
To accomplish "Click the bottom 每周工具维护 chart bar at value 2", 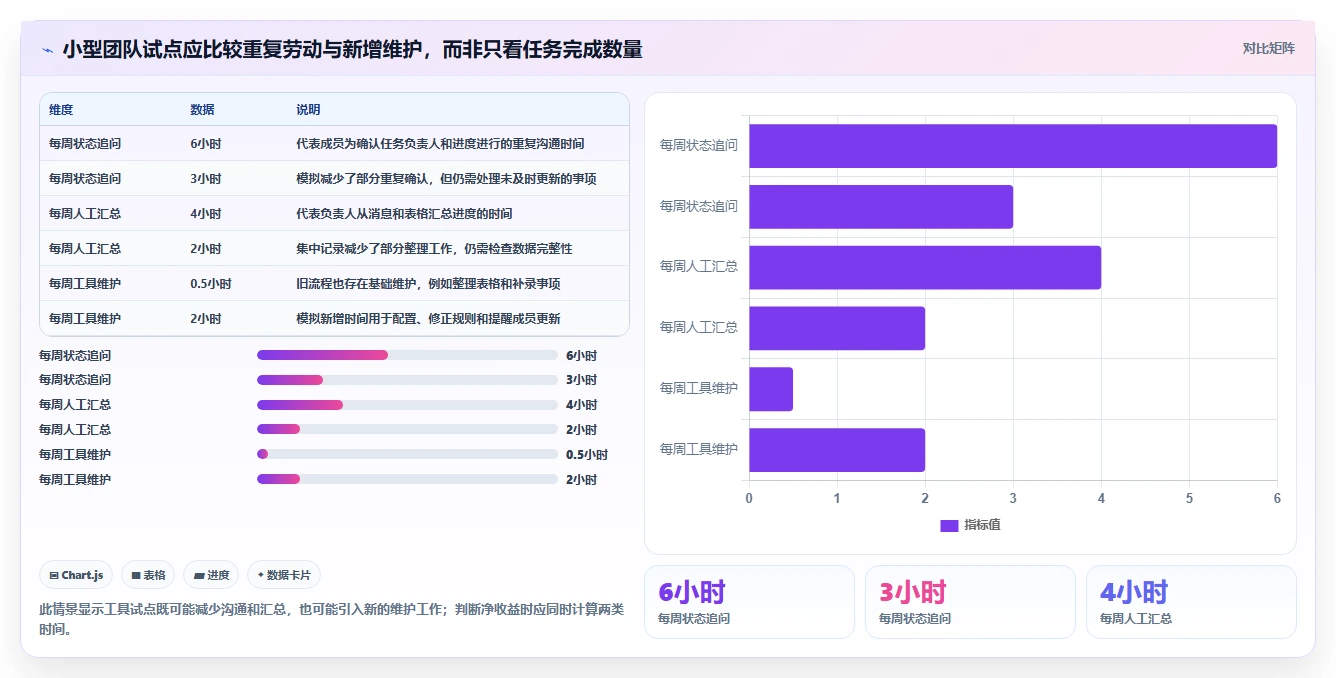I will click(837, 450).
